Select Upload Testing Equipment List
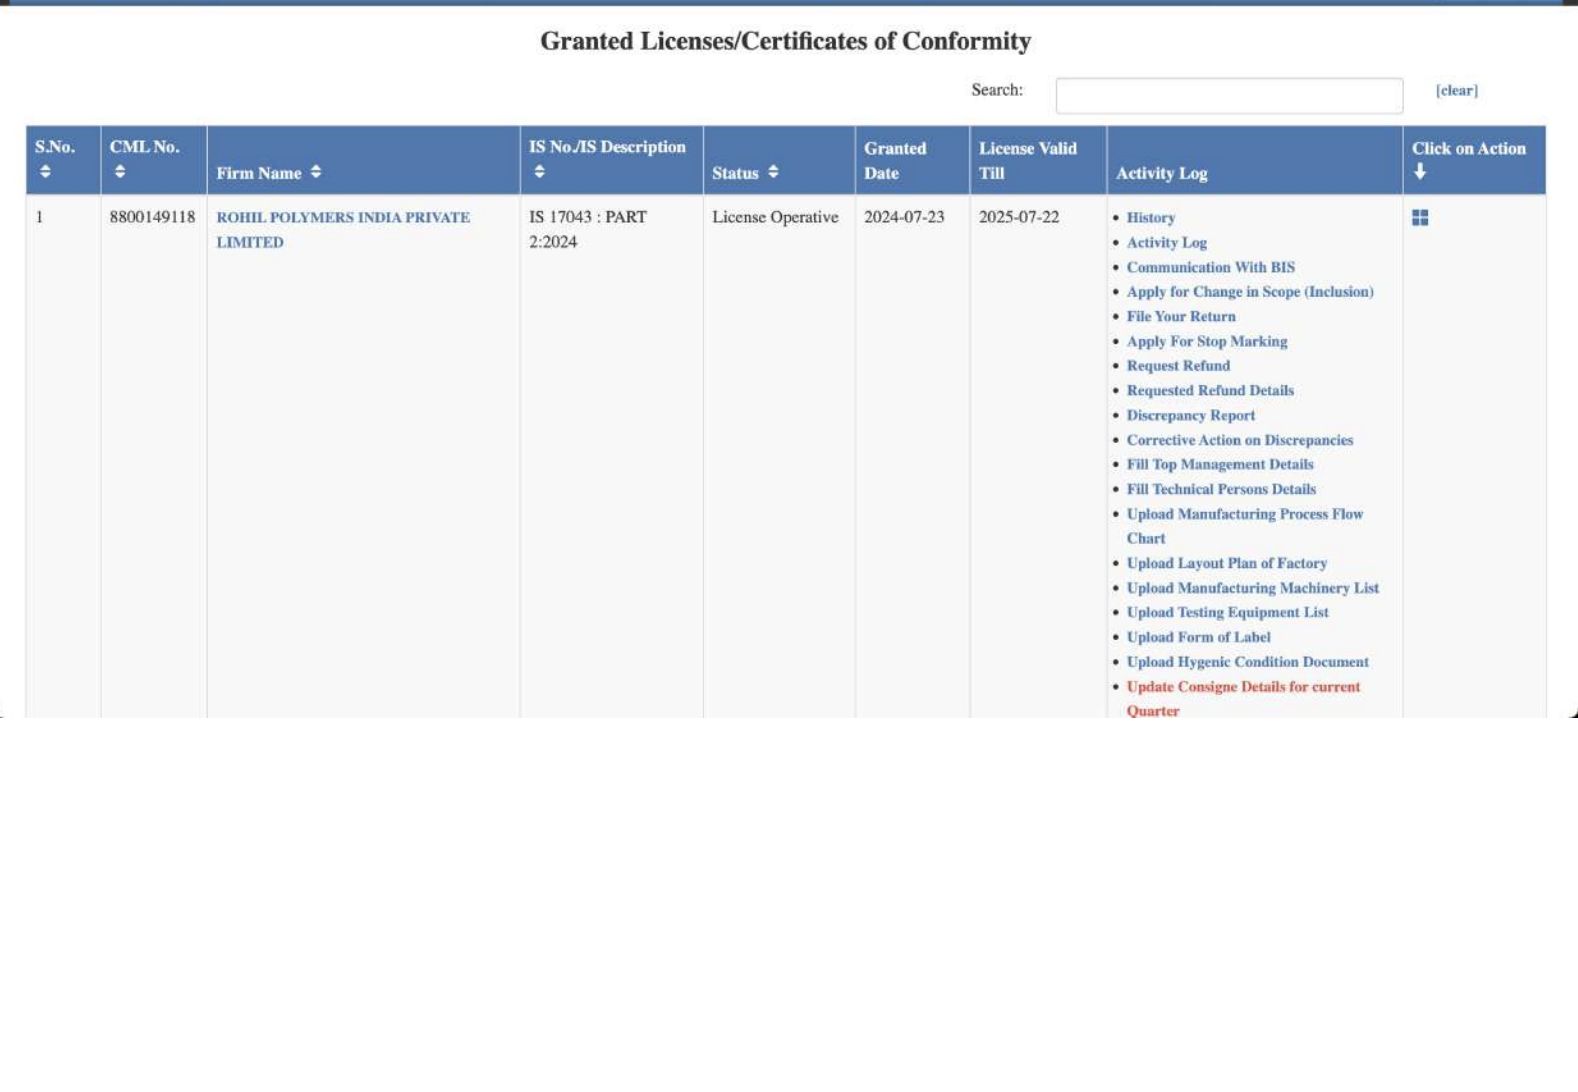1578x1092 pixels. pos(1227,613)
